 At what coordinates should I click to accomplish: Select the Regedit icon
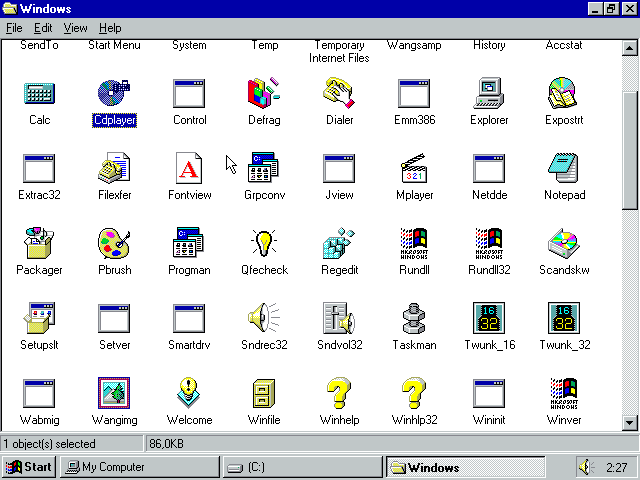339,243
